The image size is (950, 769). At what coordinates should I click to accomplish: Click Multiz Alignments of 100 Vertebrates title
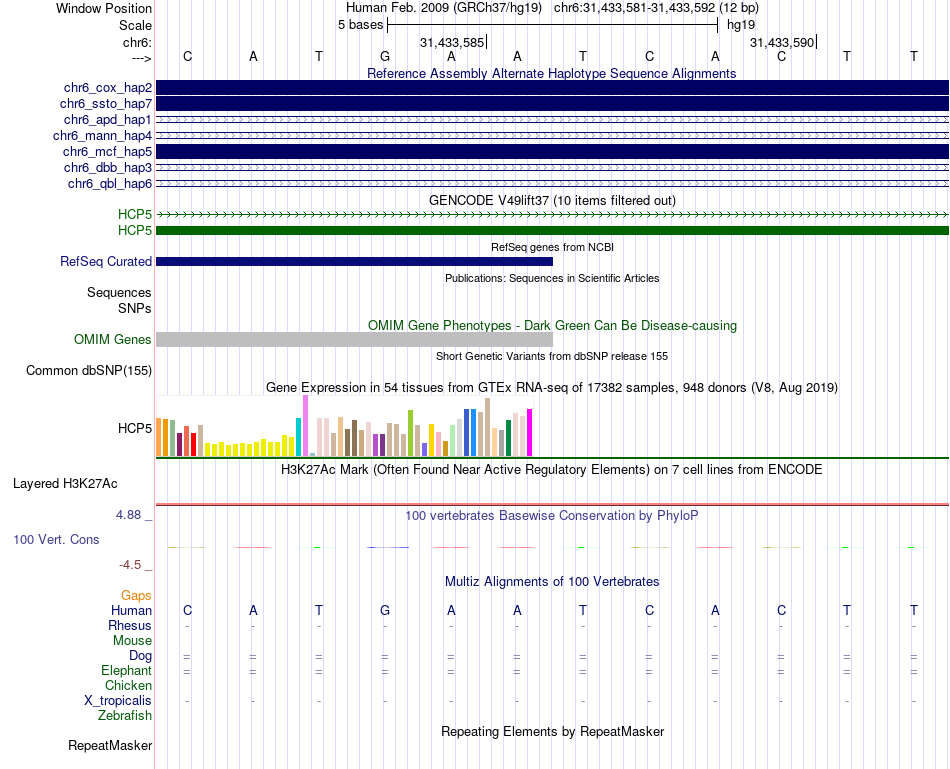[x=552, y=582]
